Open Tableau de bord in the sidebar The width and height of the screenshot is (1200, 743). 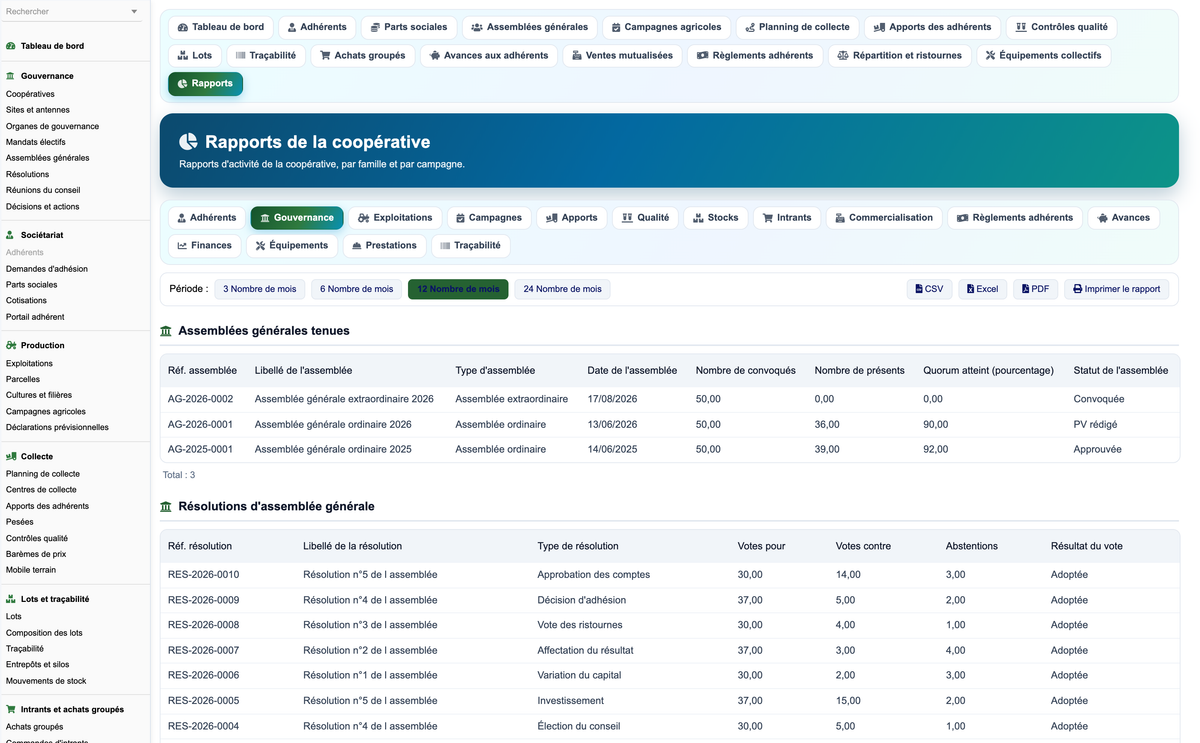coord(52,46)
